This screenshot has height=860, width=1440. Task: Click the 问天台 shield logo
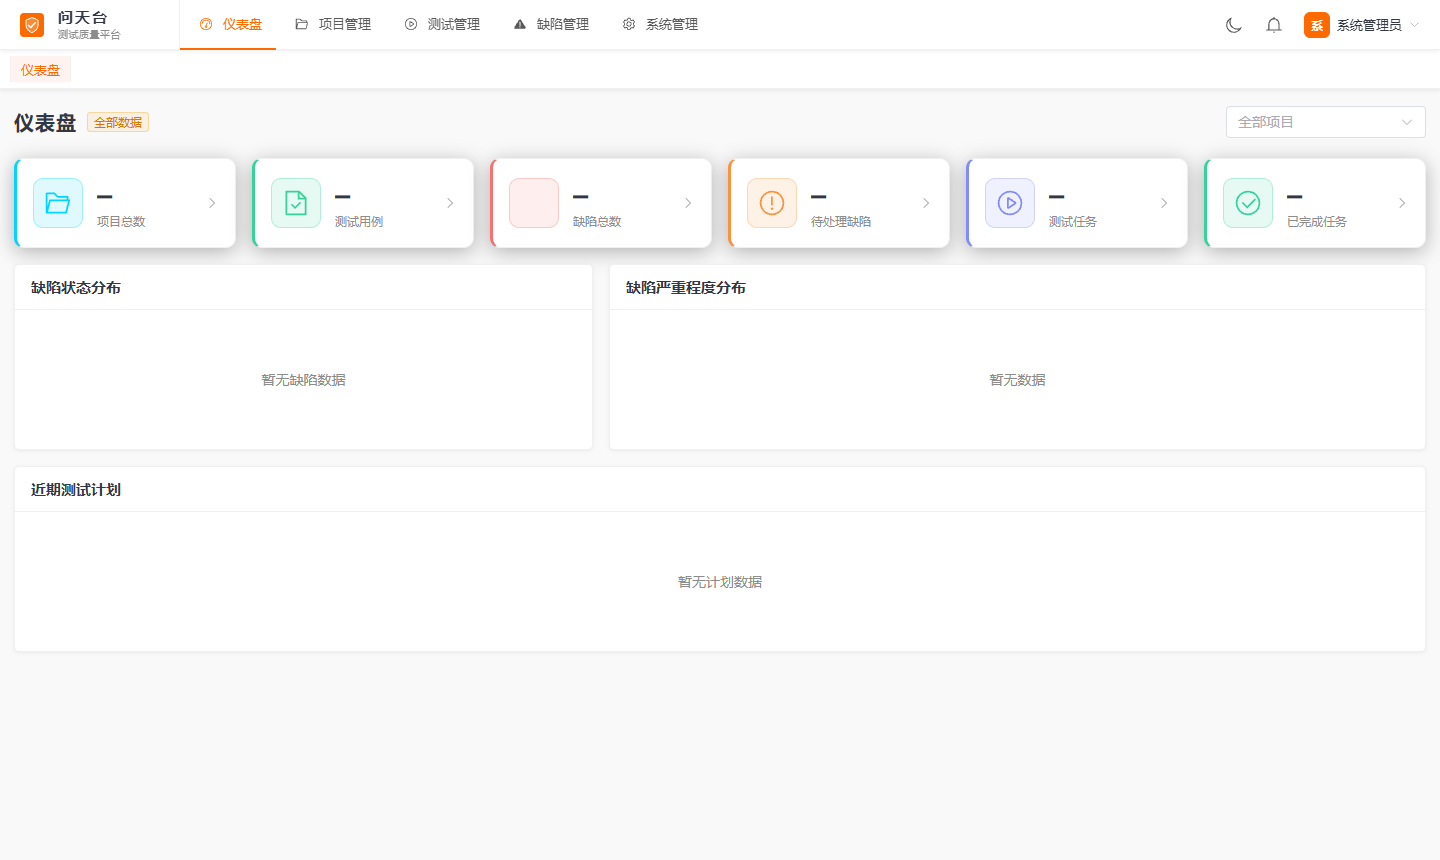(32, 25)
